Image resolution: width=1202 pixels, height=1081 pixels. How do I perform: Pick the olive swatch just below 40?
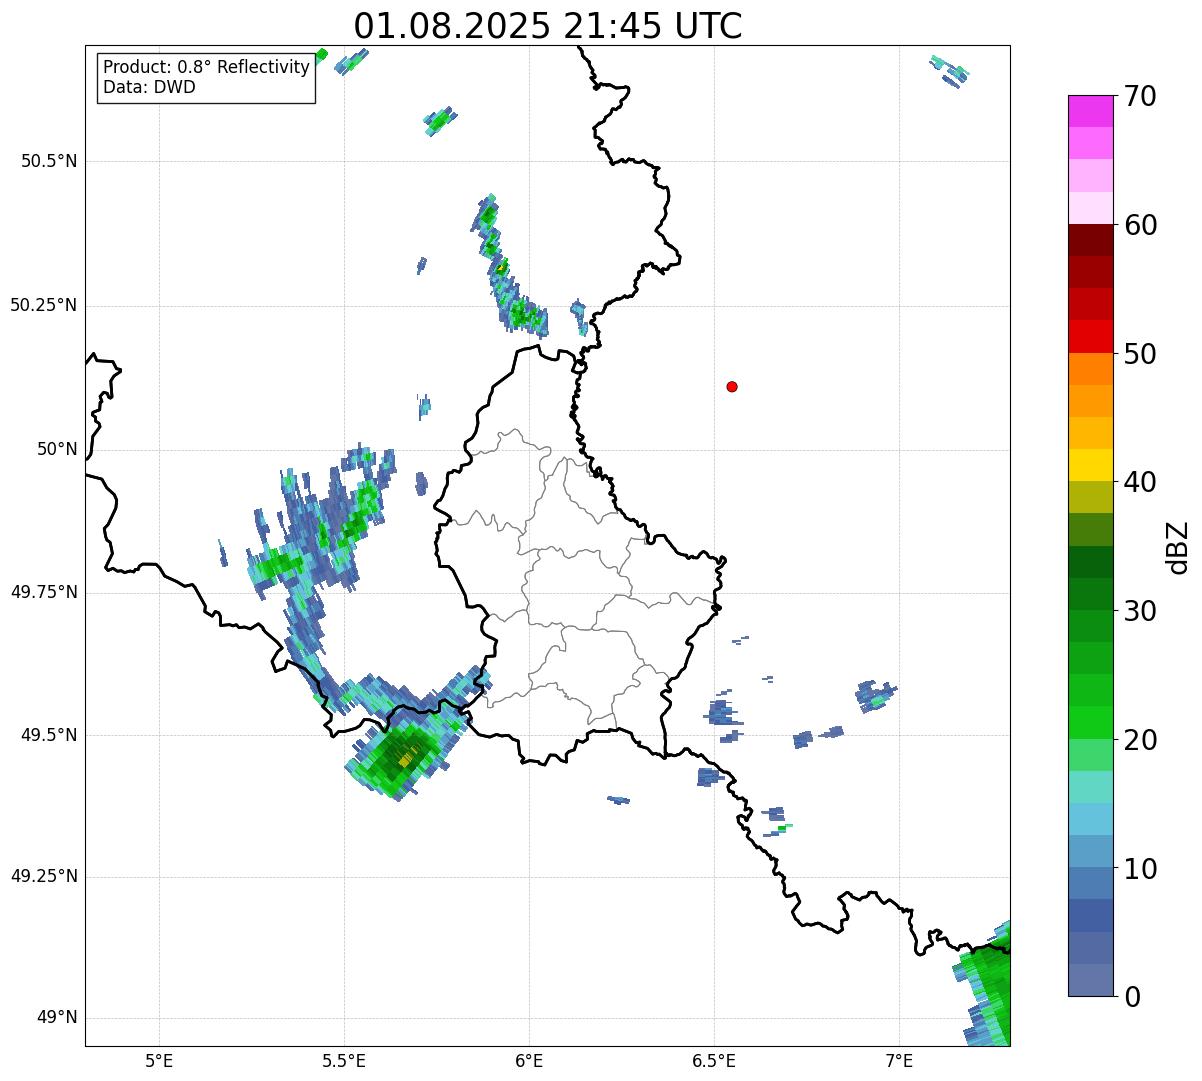tap(1090, 497)
